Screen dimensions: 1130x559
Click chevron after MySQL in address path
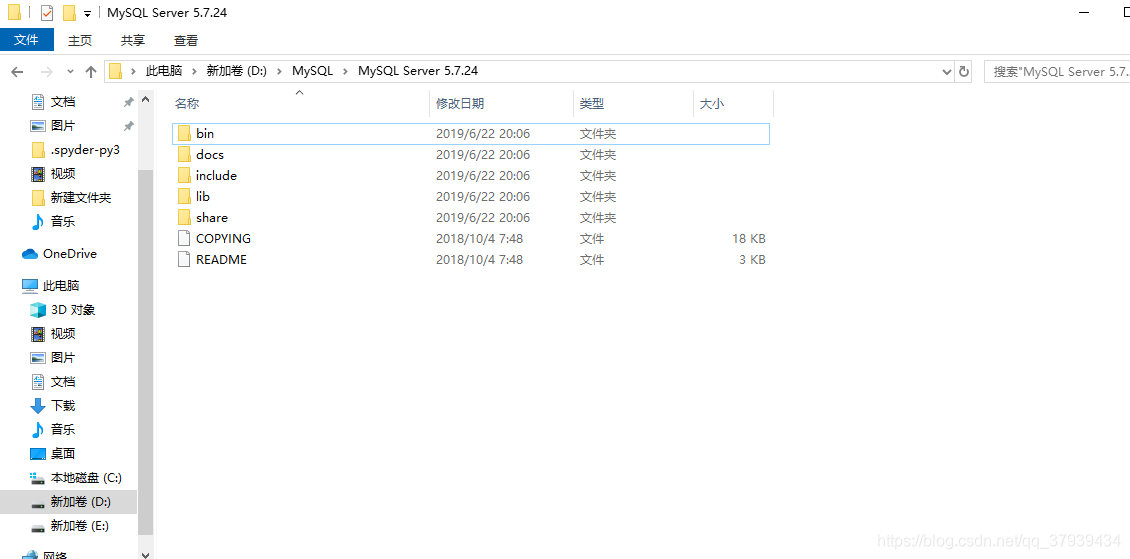click(346, 71)
